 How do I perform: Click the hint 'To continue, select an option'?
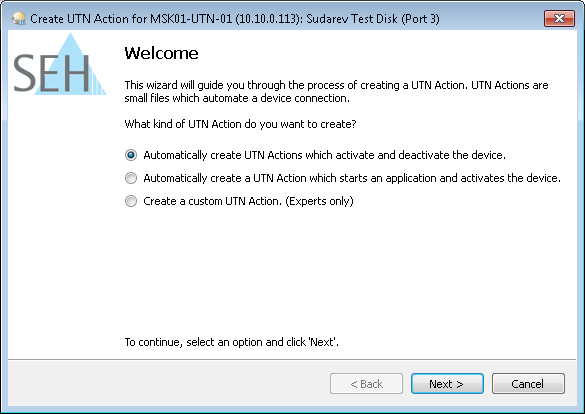(231, 342)
